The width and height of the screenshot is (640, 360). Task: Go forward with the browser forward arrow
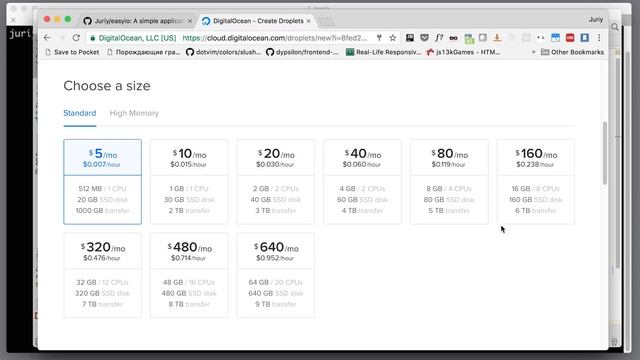(61, 38)
